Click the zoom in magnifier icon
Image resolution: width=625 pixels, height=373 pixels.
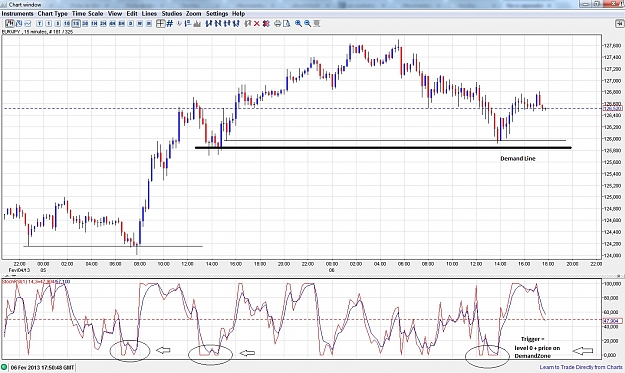point(299,24)
